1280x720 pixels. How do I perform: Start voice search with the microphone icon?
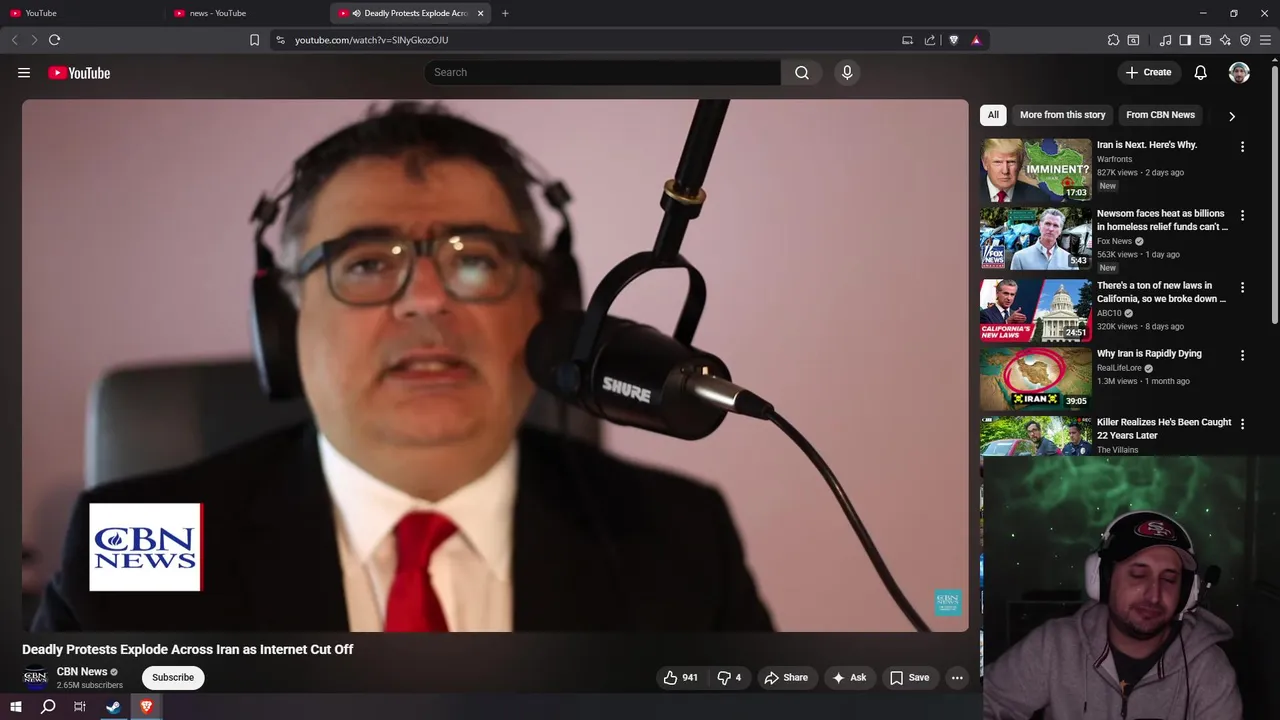point(847,72)
